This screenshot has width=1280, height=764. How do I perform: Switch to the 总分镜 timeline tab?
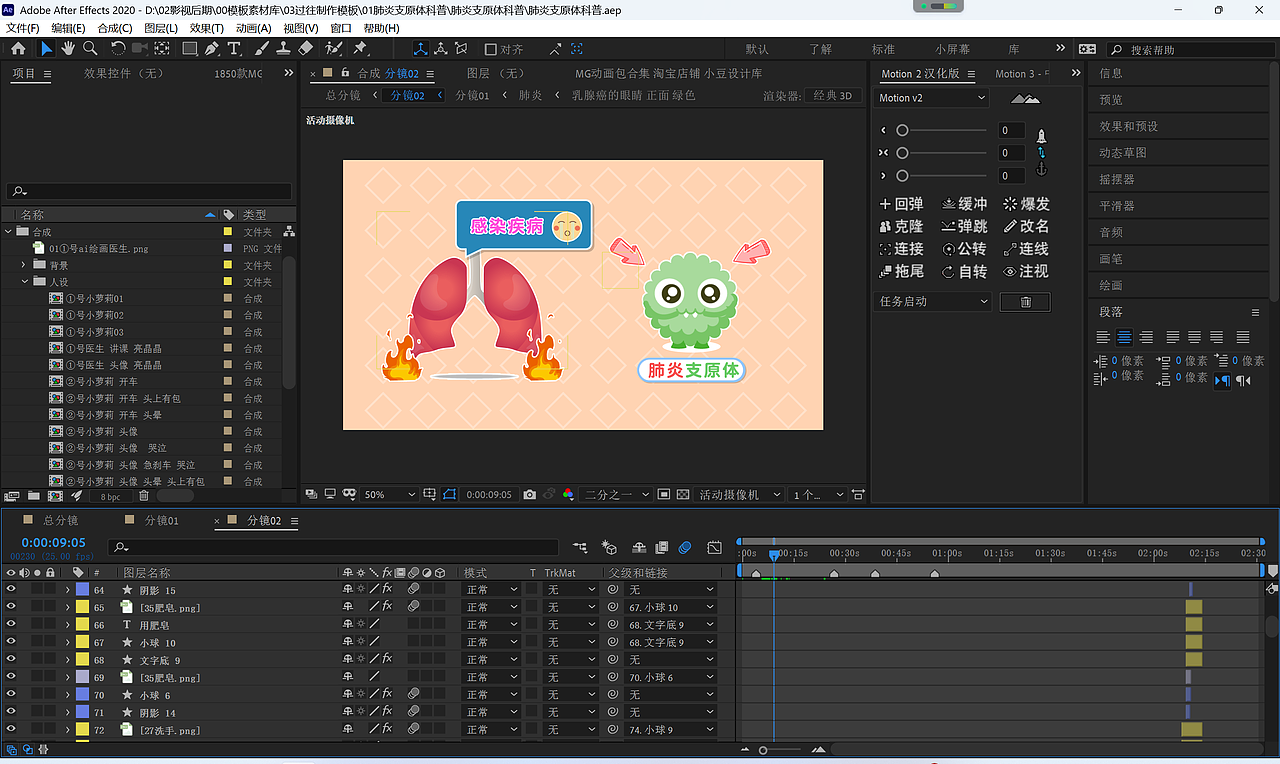coord(60,520)
